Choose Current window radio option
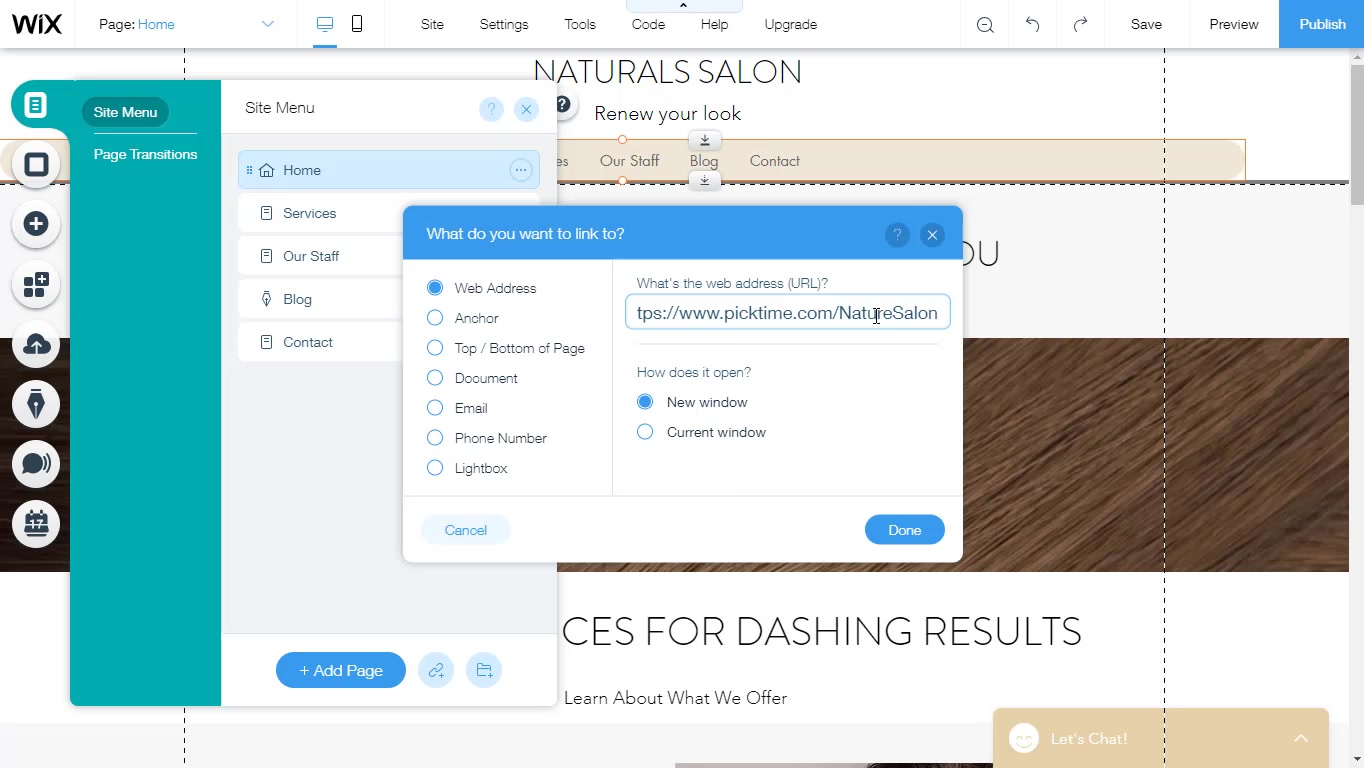Viewport: 1364px width, 768px height. click(645, 432)
